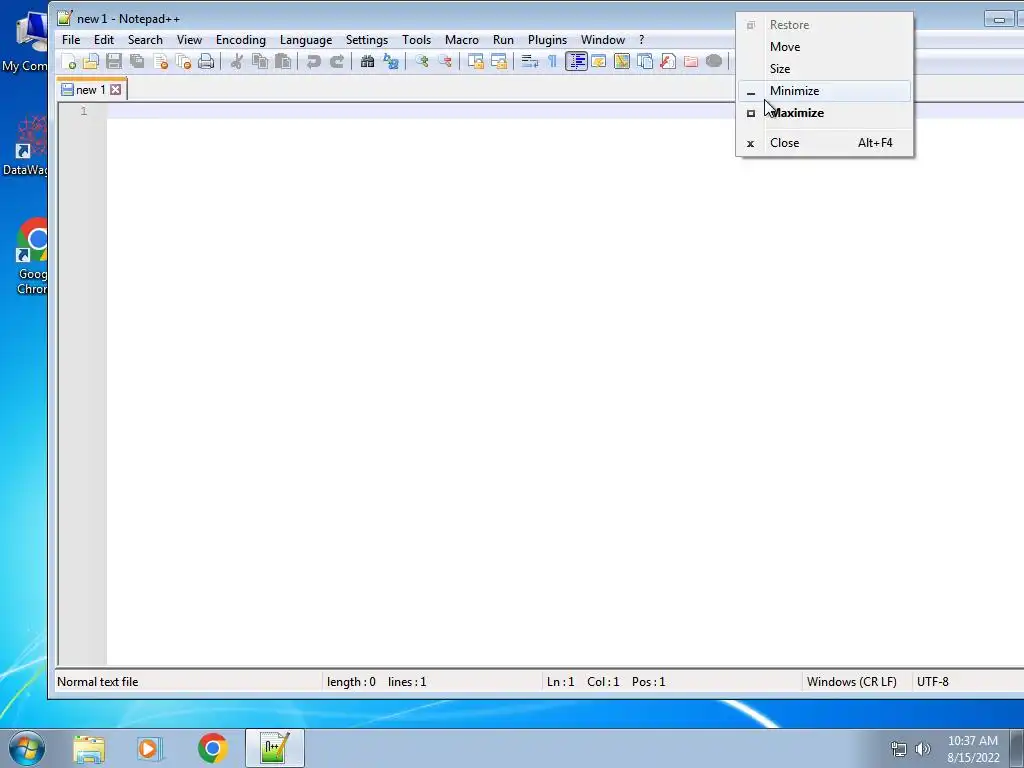The width and height of the screenshot is (1024, 768).
Task: Click the Notepad++ taskbar button
Action: [x=275, y=748]
